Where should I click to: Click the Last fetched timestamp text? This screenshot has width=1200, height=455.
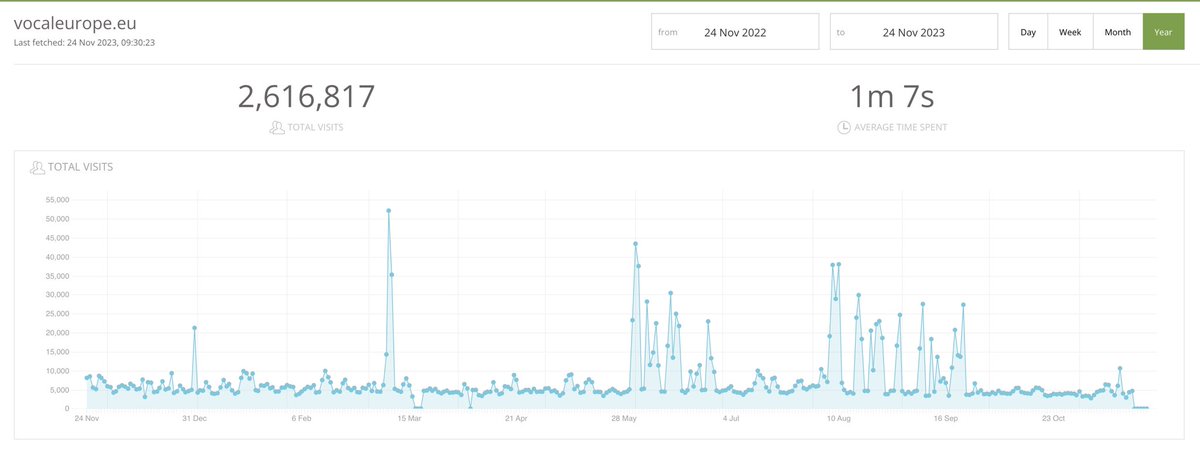(x=84, y=42)
